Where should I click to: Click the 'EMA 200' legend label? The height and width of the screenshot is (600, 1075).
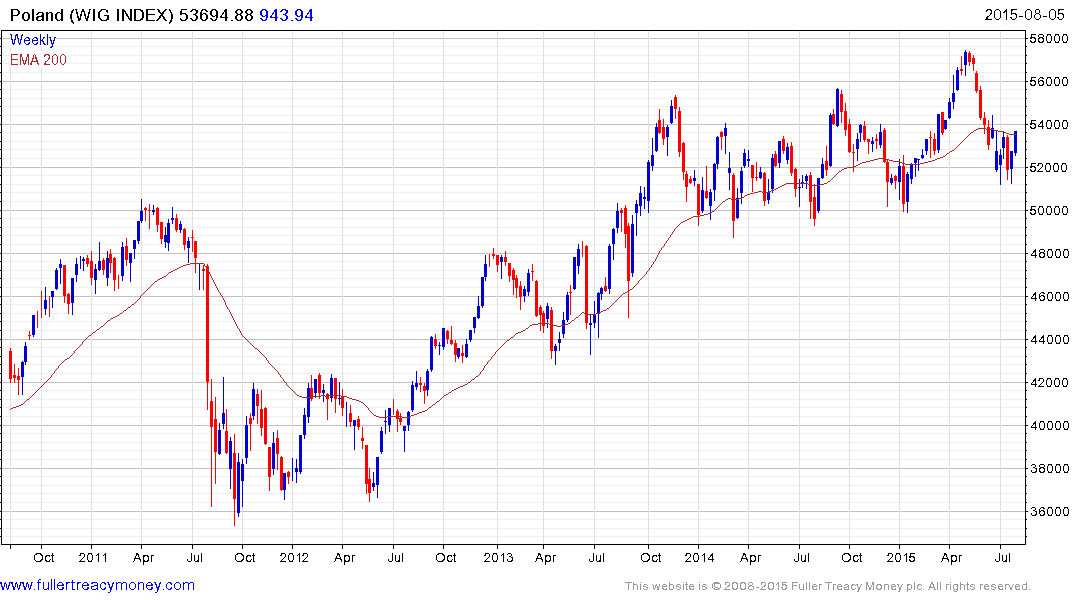coord(38,60)
